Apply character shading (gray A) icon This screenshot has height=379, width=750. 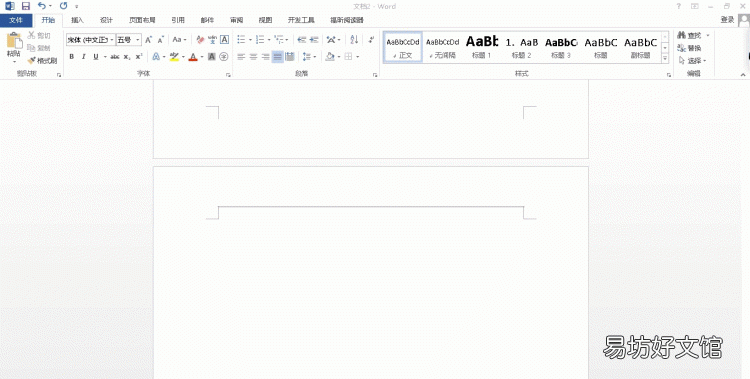(211, 56)
